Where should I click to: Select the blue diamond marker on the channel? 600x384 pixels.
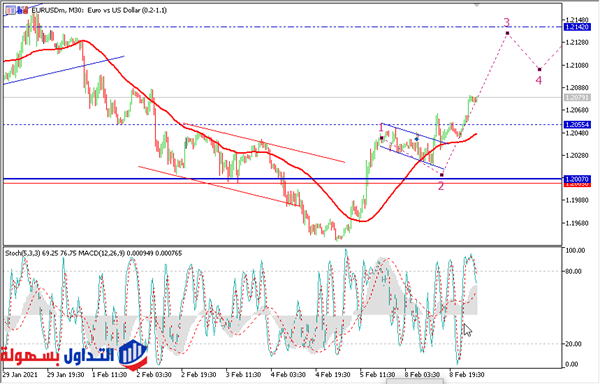click(x=417, y=138)
